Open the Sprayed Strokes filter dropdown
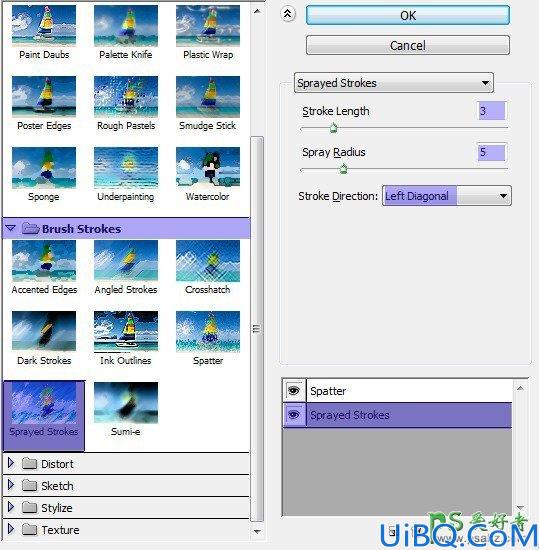 [x=394, y=83]
